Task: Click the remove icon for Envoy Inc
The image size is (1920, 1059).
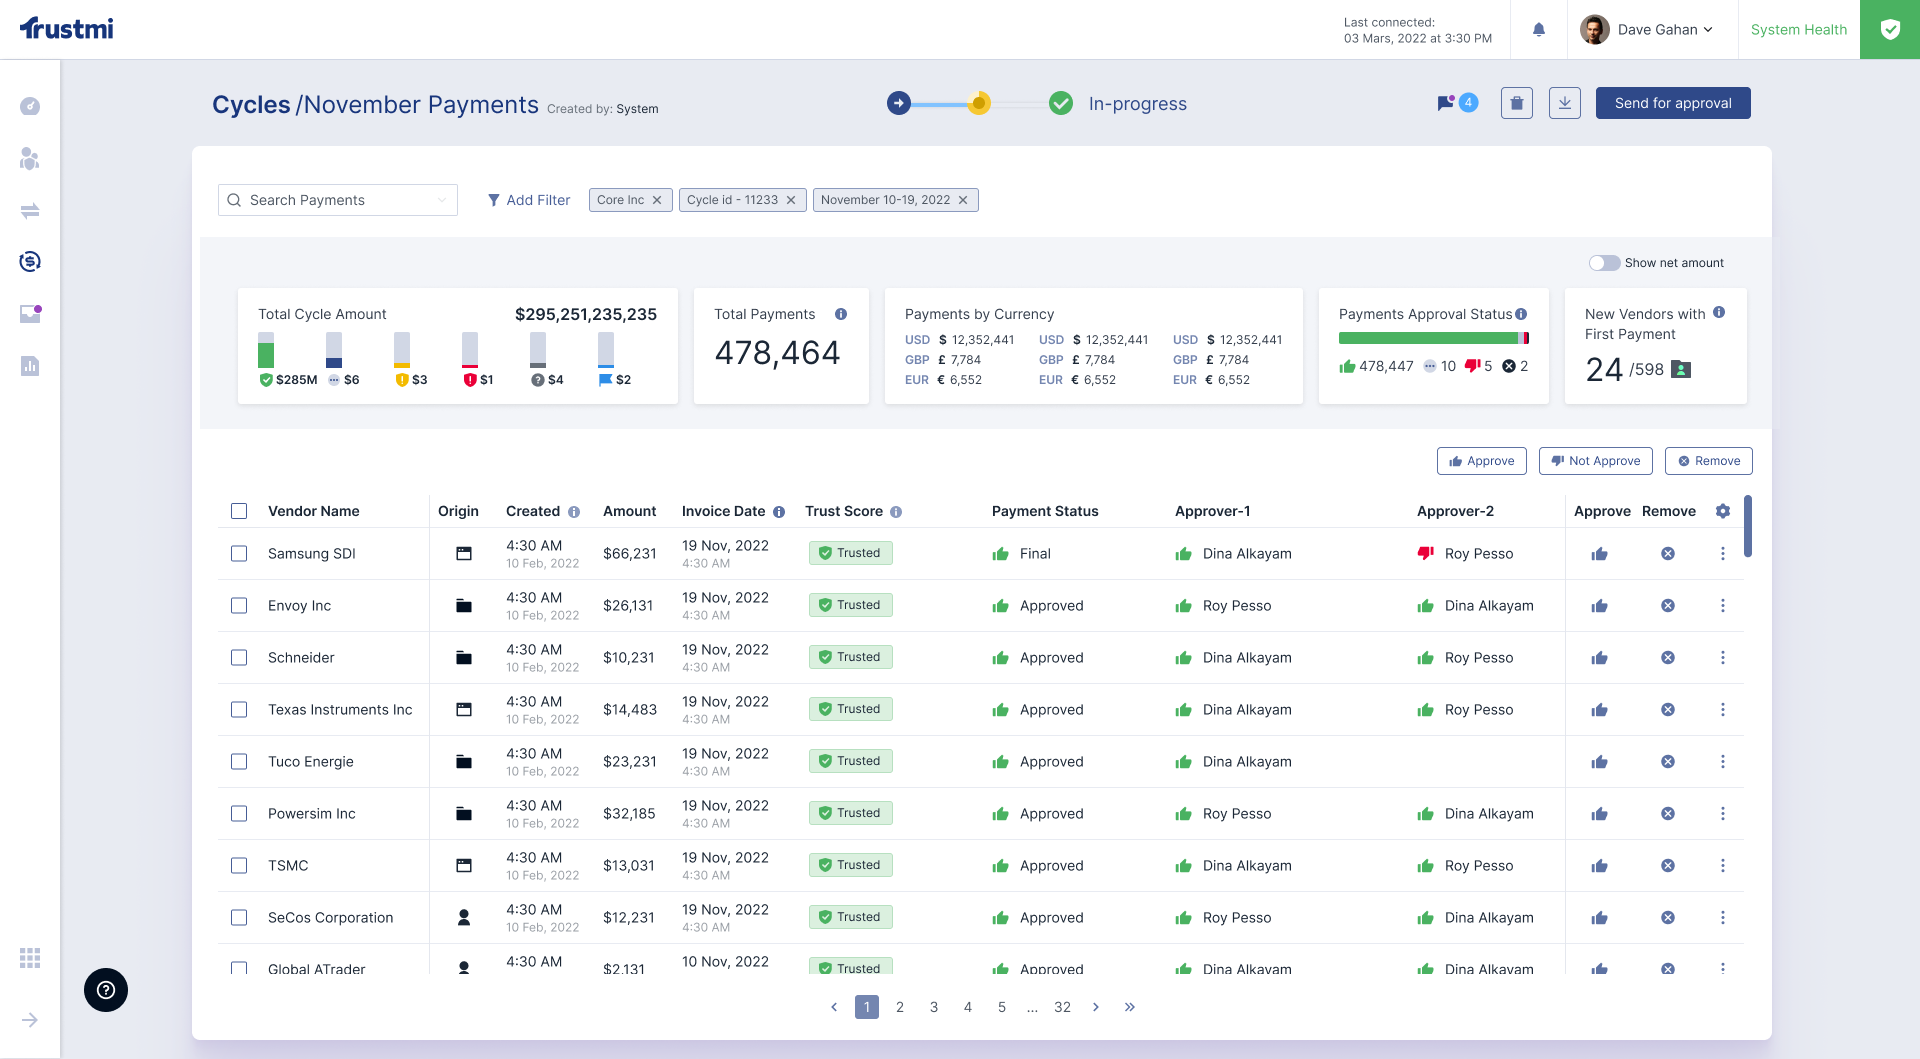Action: click(1668, 606)
